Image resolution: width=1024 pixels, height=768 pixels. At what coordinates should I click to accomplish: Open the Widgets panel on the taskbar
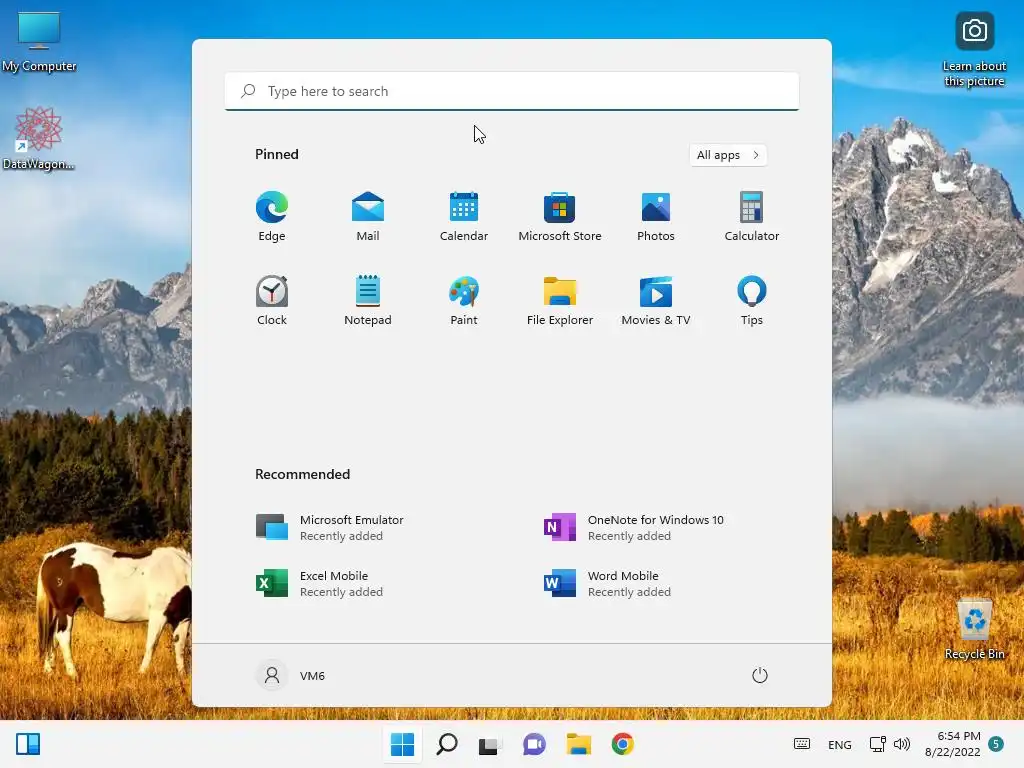(28, 744)
